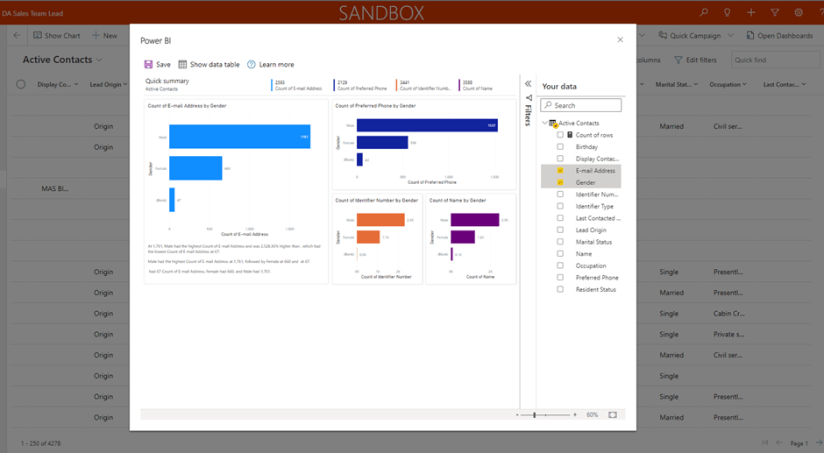
Task: Select all rows circle in grid header
Action: pyautogui.click(x=20, y=84)
